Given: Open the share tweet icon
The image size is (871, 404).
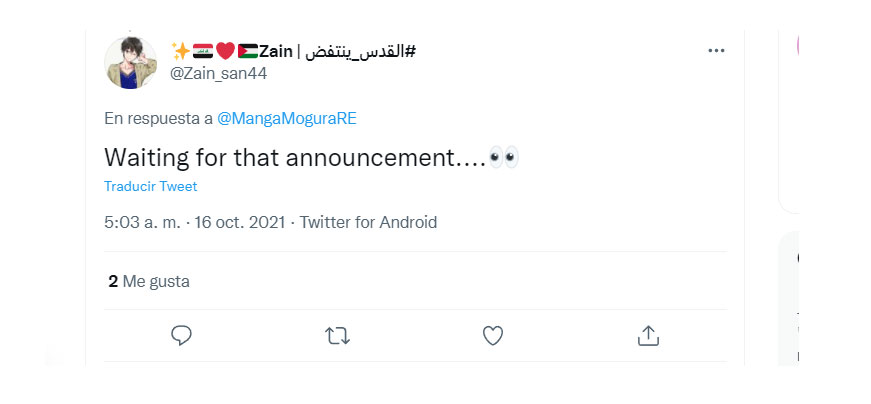Looking at the screenshot, I should pyautogui.click(x=647, y=336).
